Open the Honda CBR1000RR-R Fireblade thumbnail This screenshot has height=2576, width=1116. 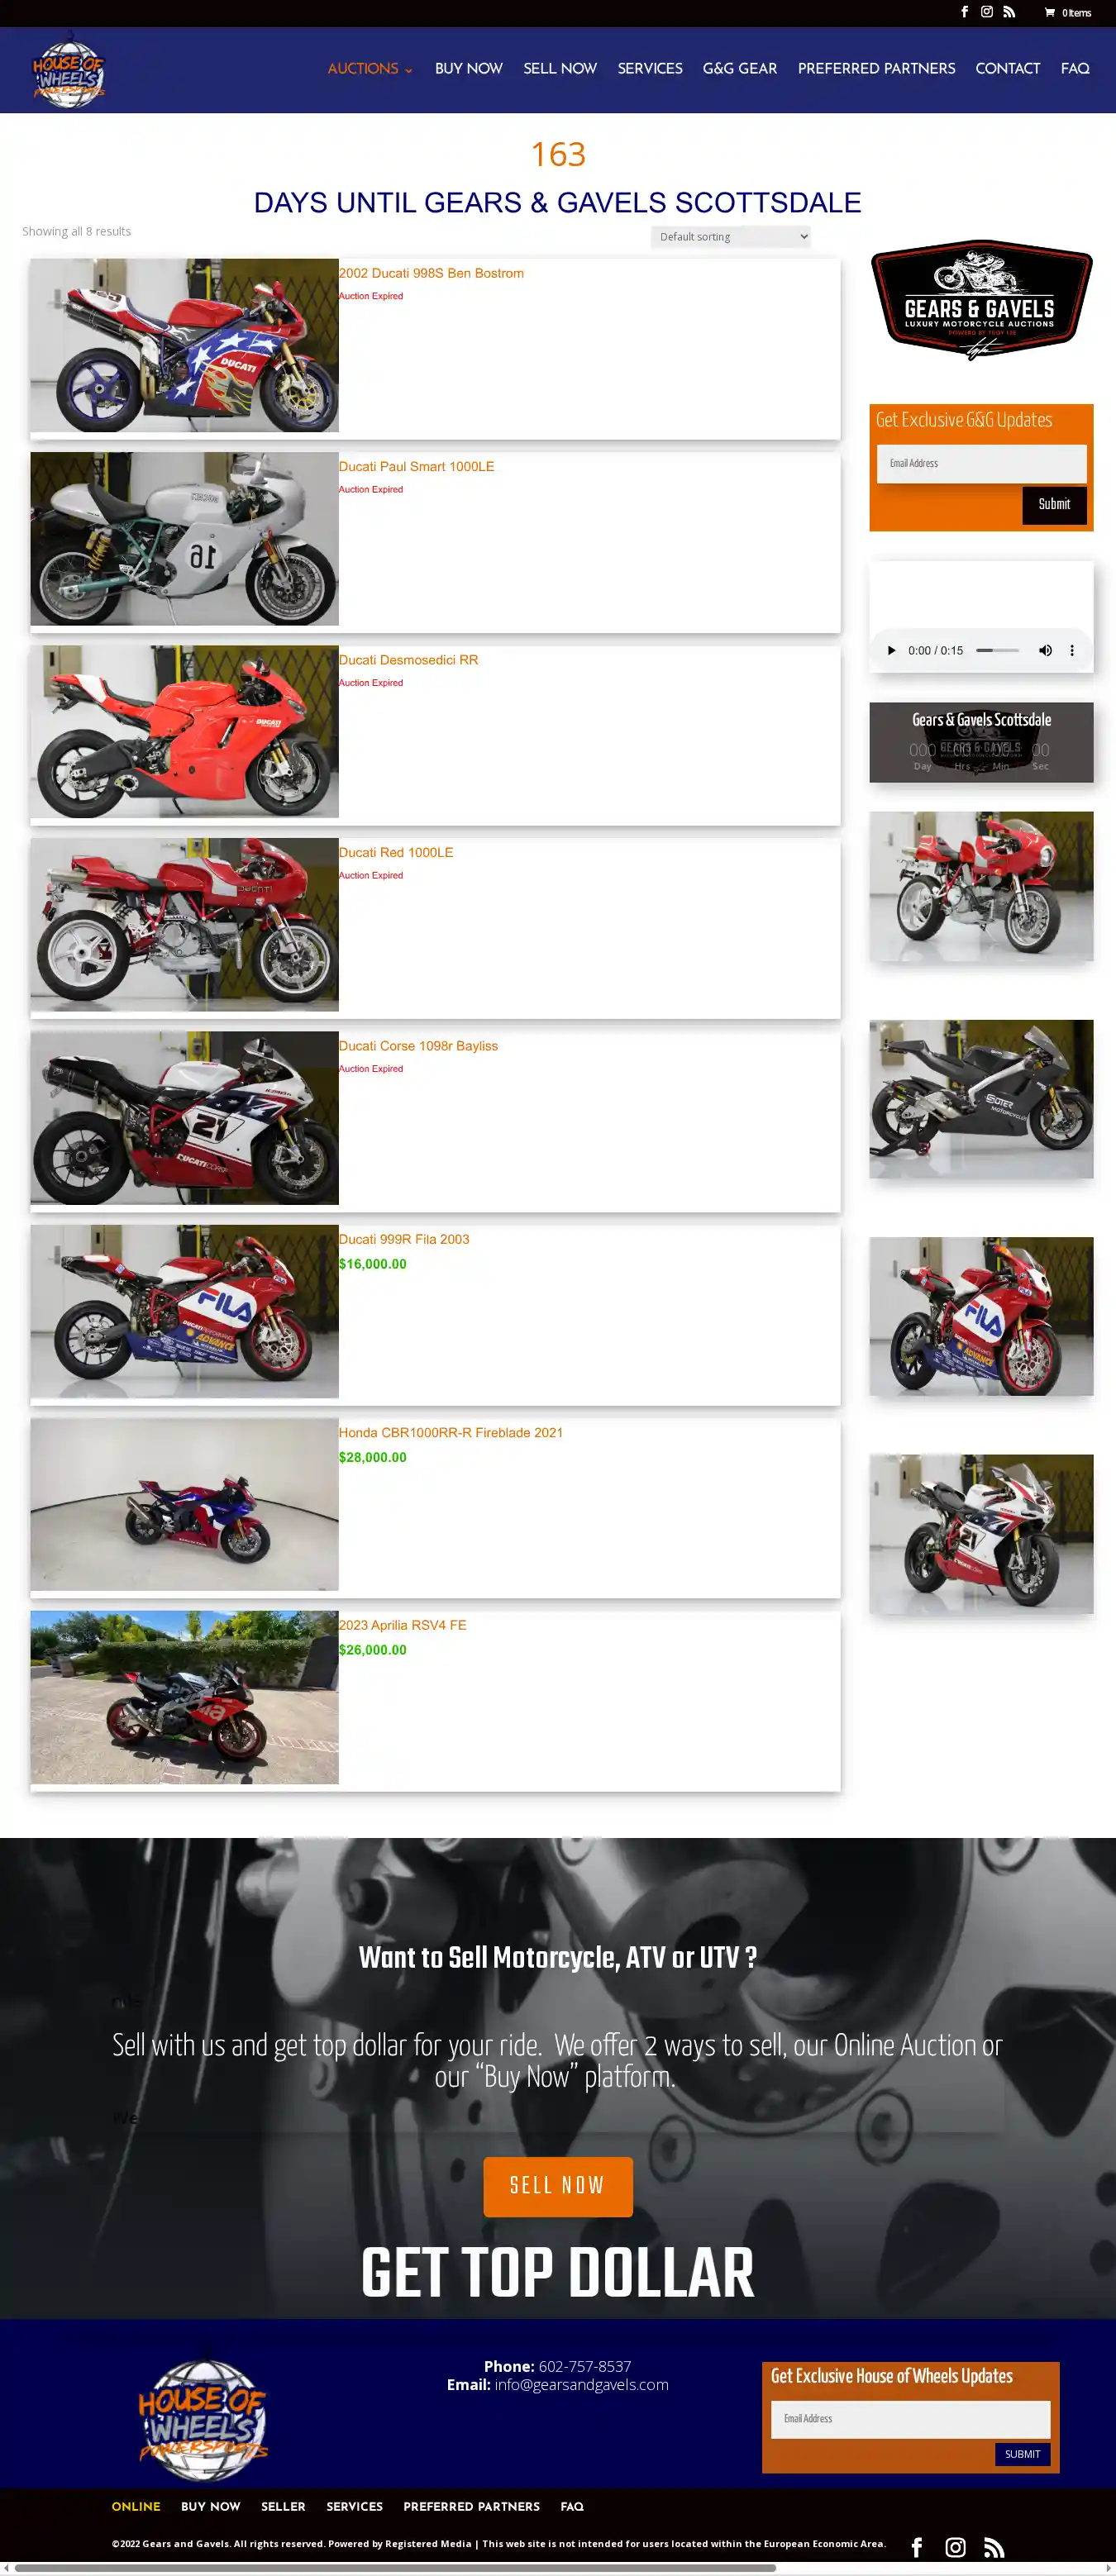tap(184, 1504)
